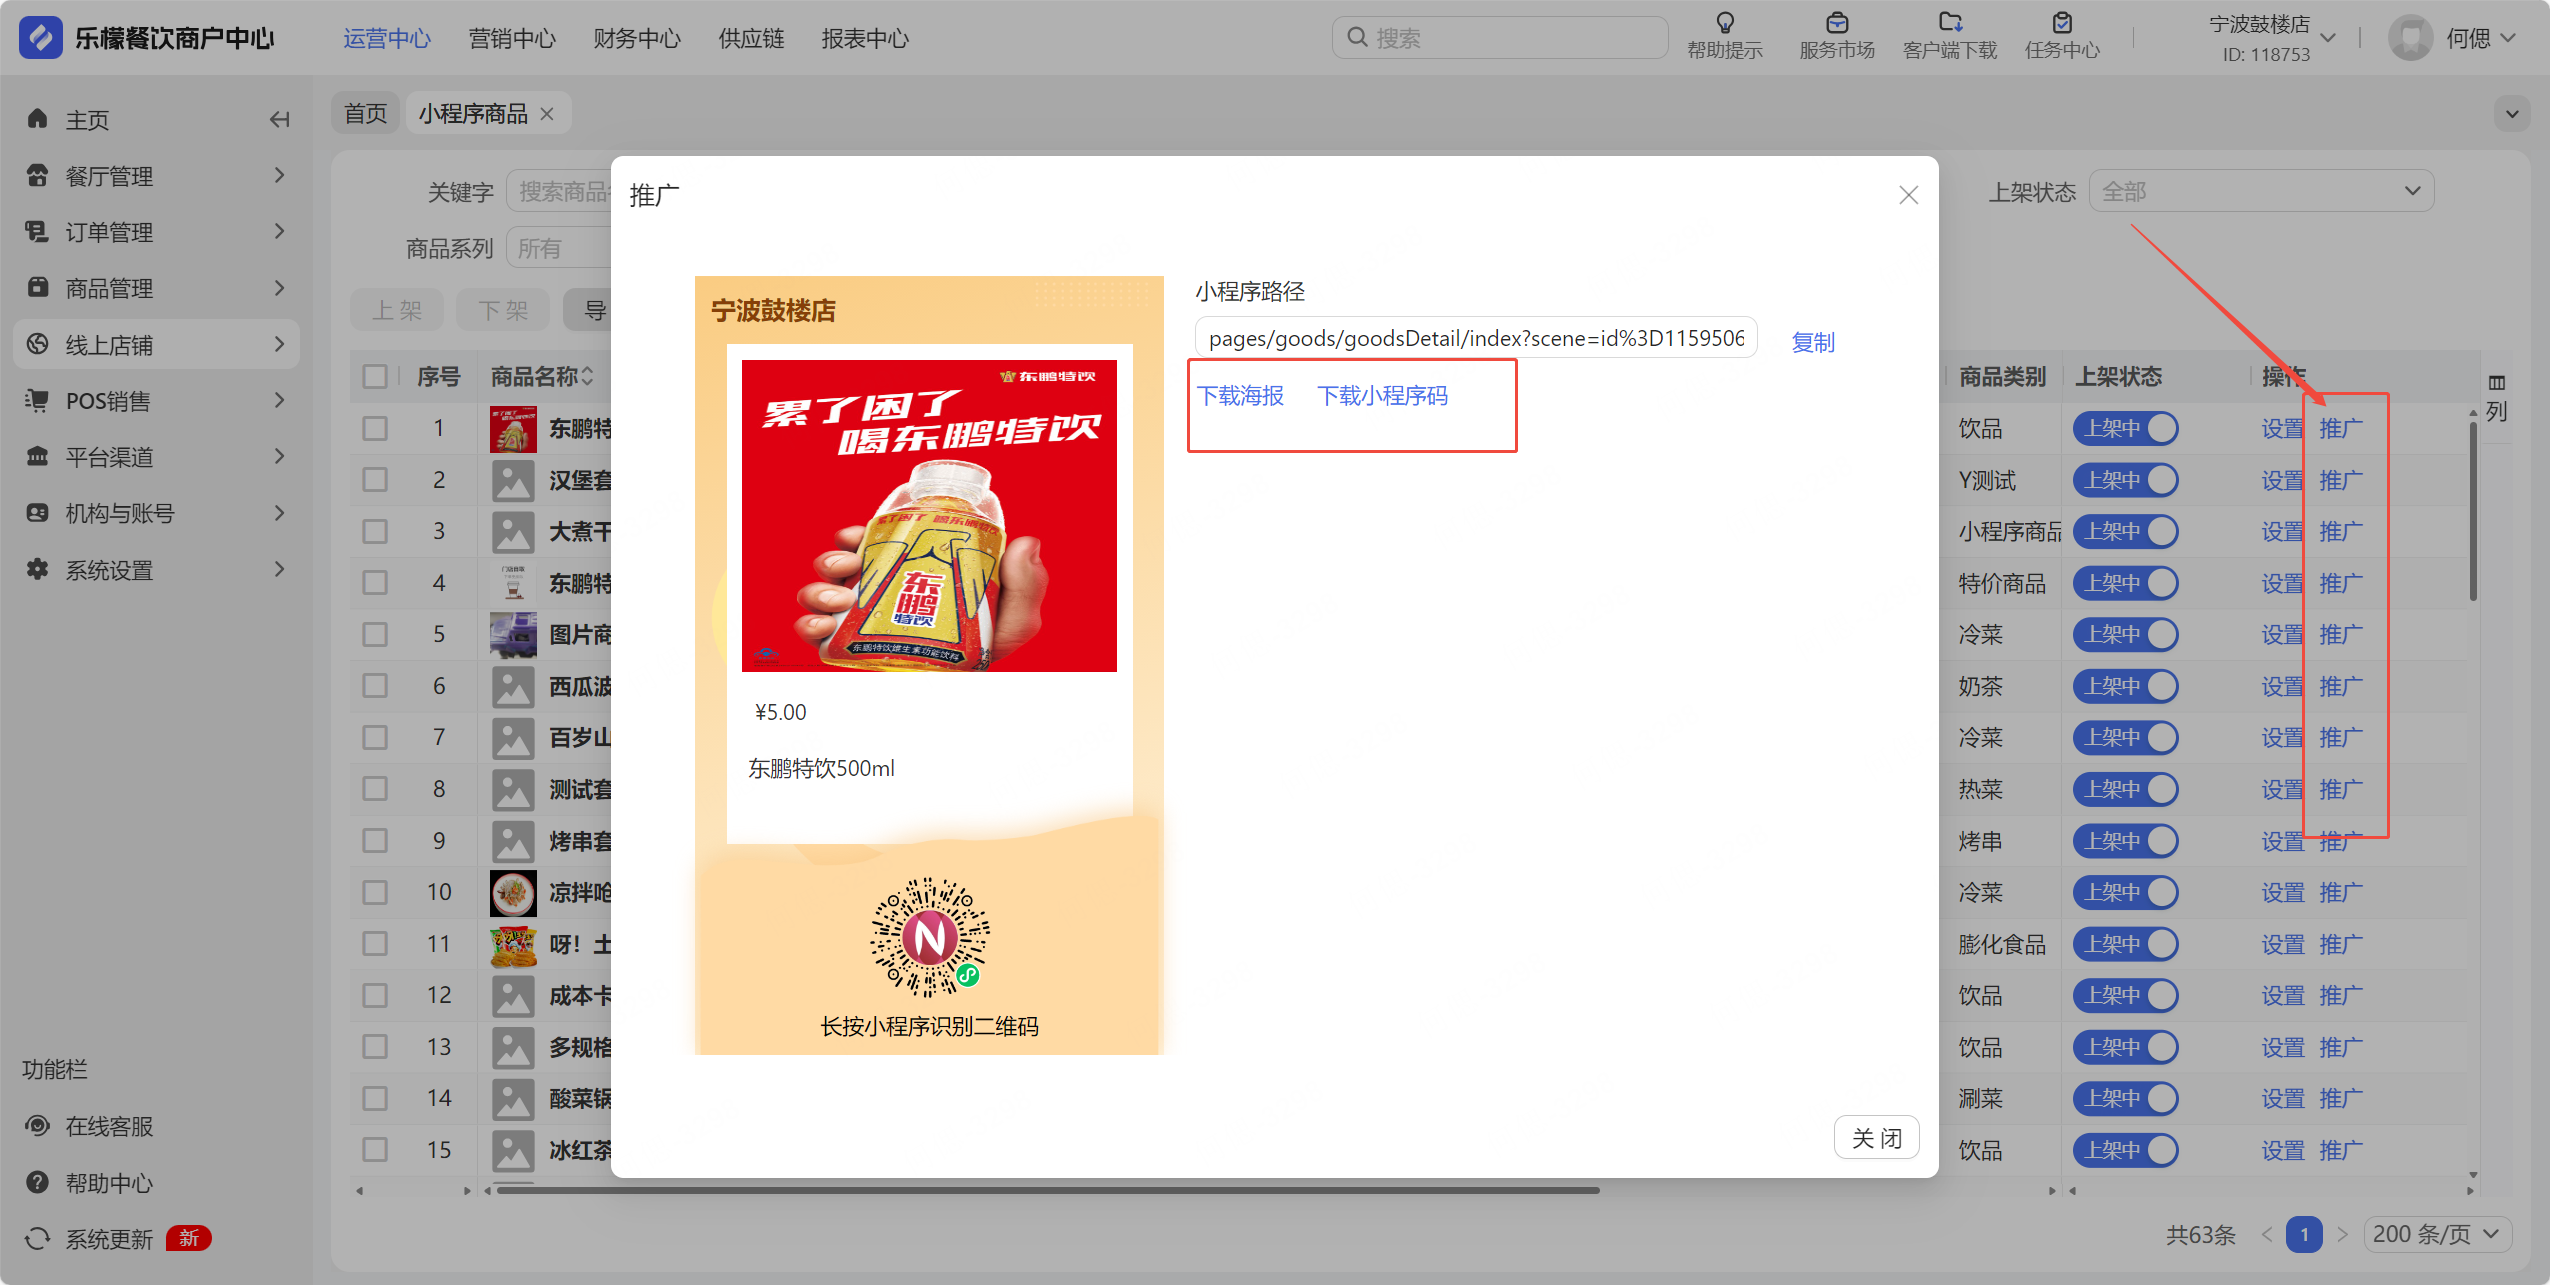Expand the 系统设置 sidebar chevron
Viewport: 2550px width, 1285px height.
click(x=280, y=570)
